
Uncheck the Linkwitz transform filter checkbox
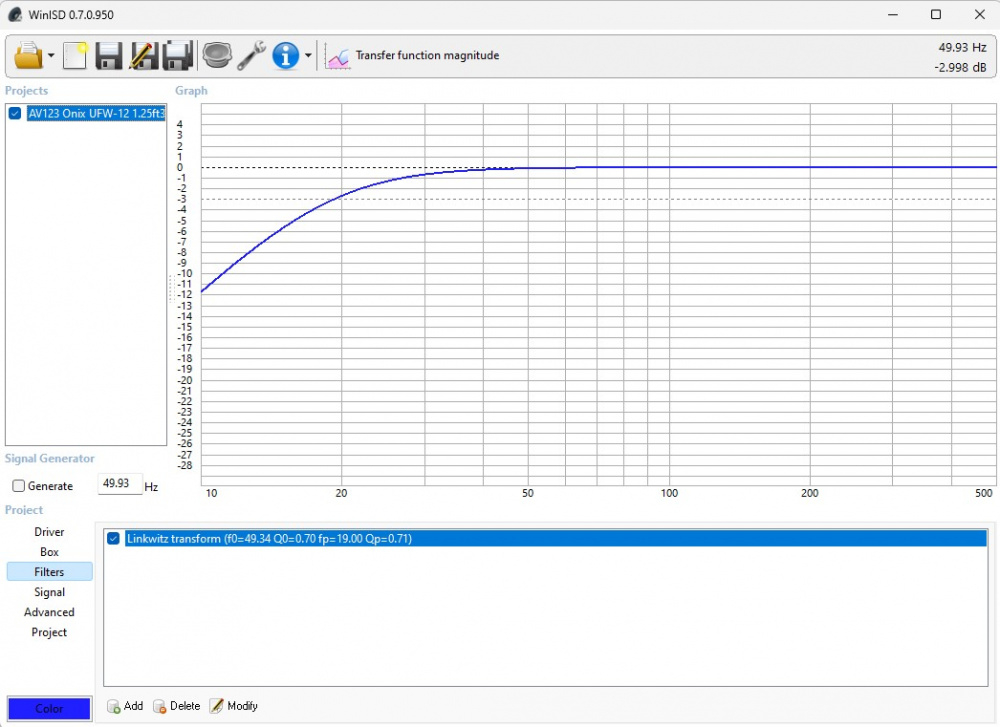[x=113, y=539]
